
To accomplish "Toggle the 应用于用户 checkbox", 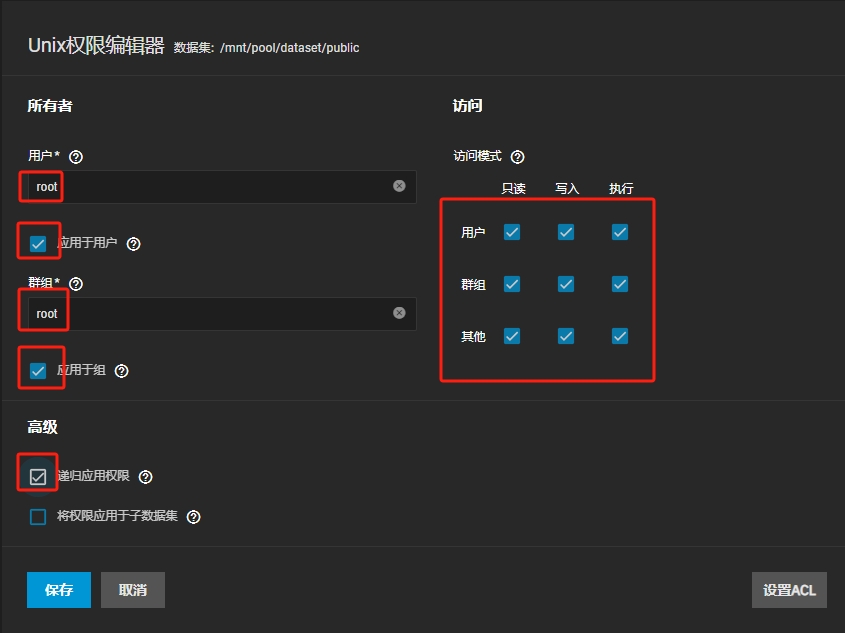I will 38,244.
